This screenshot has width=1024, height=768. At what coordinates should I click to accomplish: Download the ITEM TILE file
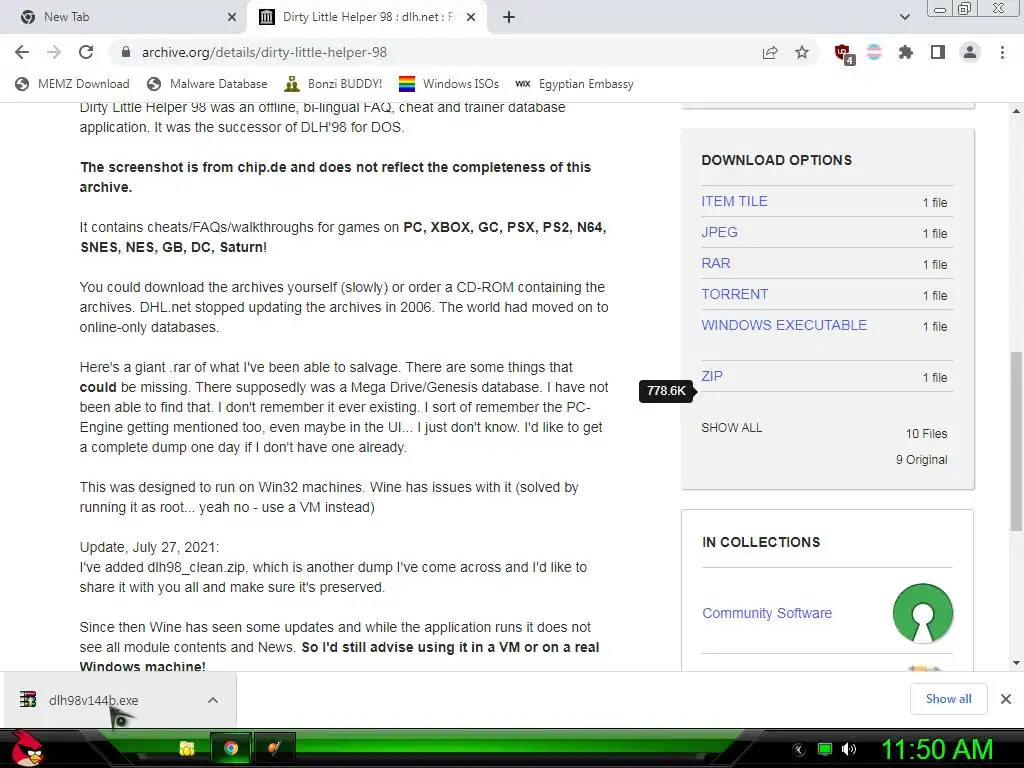(734, 201)
